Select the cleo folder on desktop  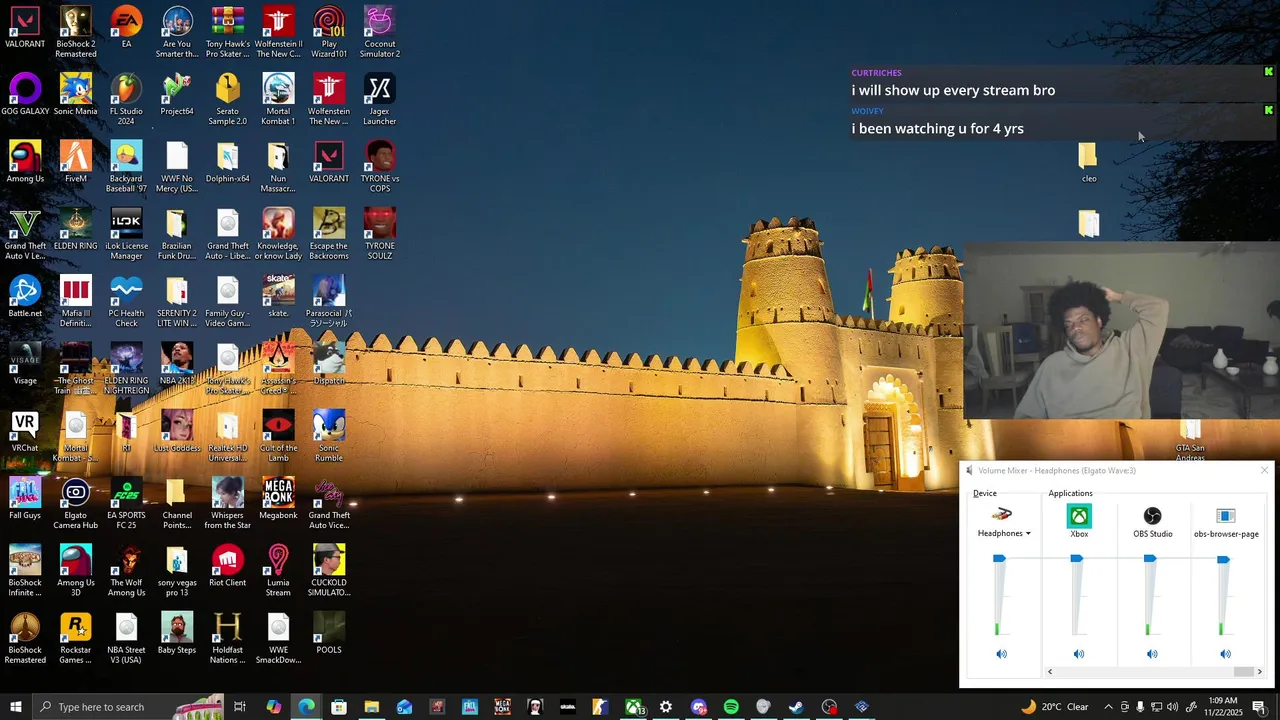(1088, 162)
